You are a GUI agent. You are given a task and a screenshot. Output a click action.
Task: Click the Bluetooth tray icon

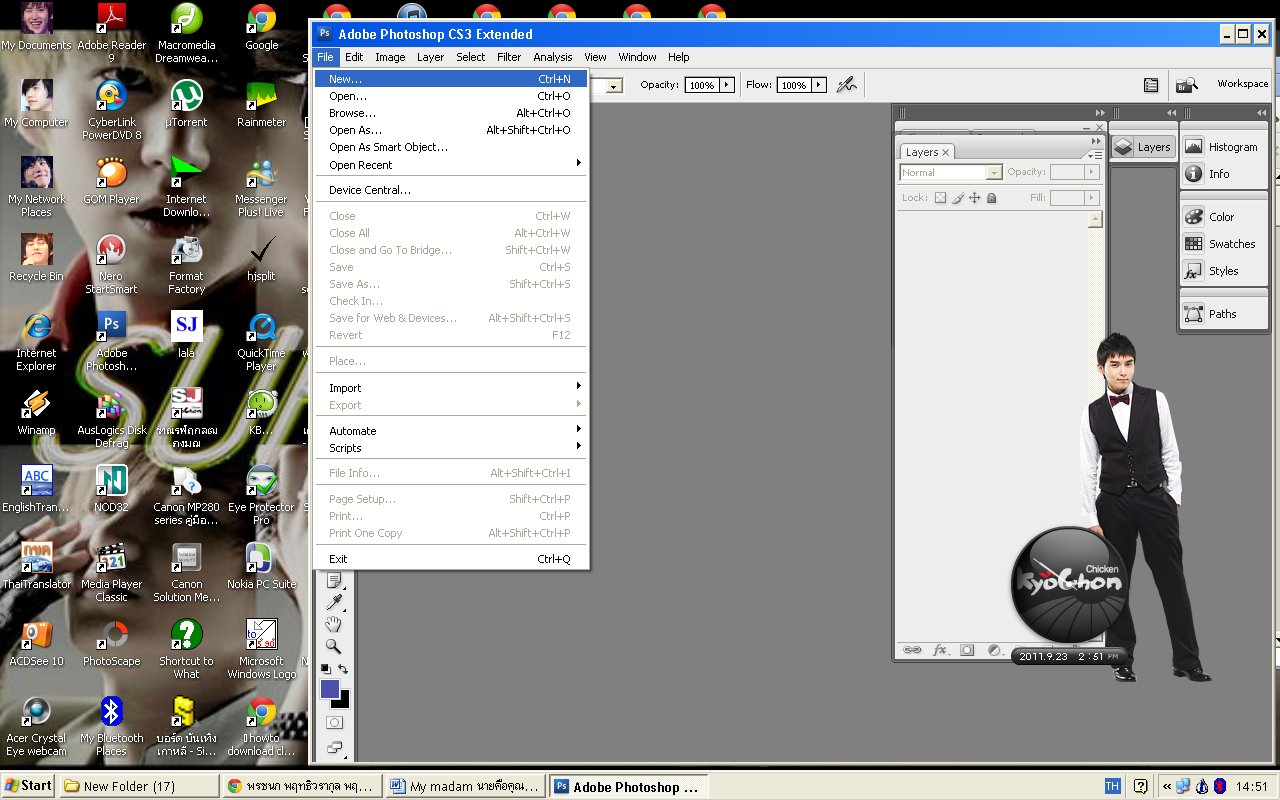coord(1220,787)
